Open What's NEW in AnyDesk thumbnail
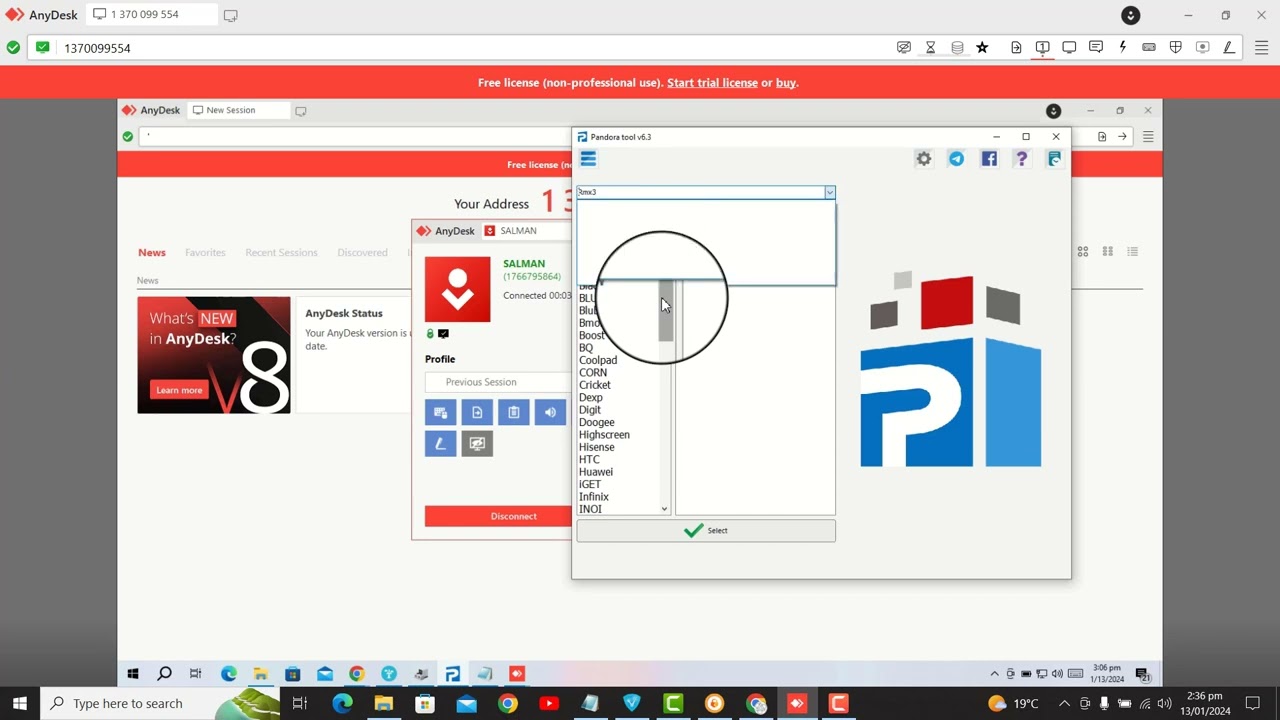This screenshot has width=1280, height=720. click(214, 355)
